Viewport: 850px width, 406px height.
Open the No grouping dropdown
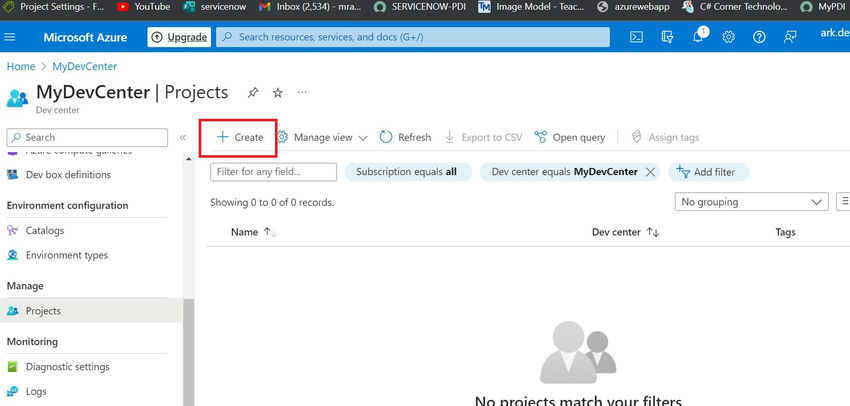pyautogui.click(x=751, y=202)
